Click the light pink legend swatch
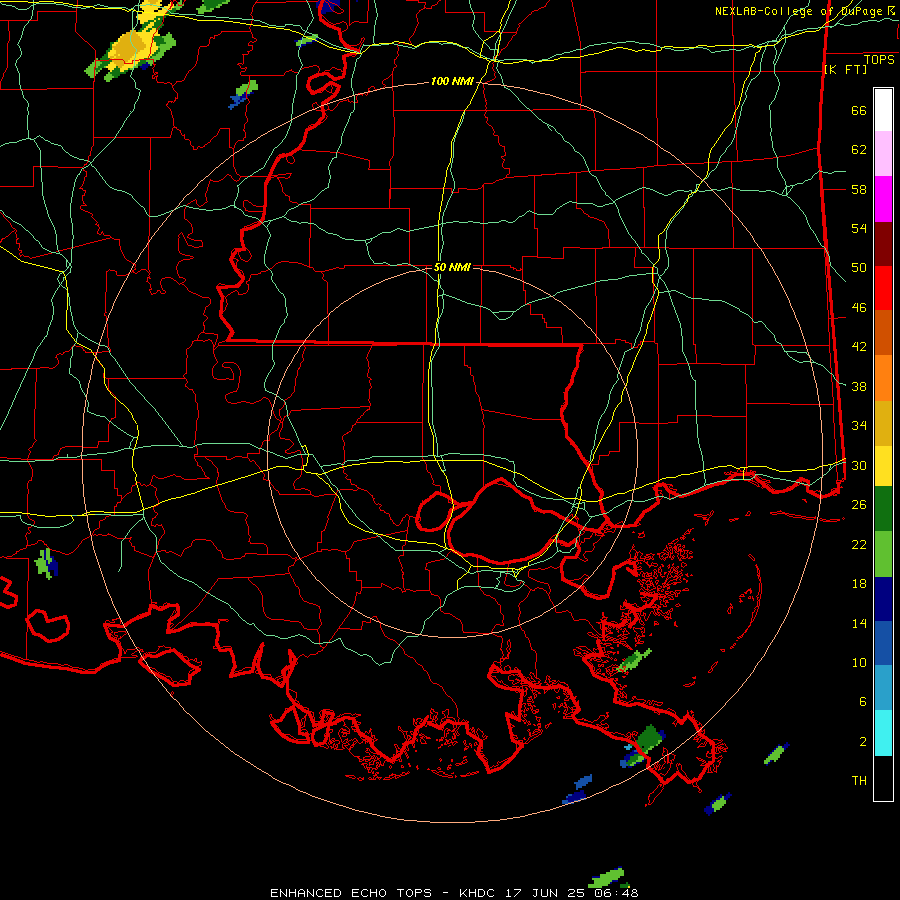 (x=883, y=154)
